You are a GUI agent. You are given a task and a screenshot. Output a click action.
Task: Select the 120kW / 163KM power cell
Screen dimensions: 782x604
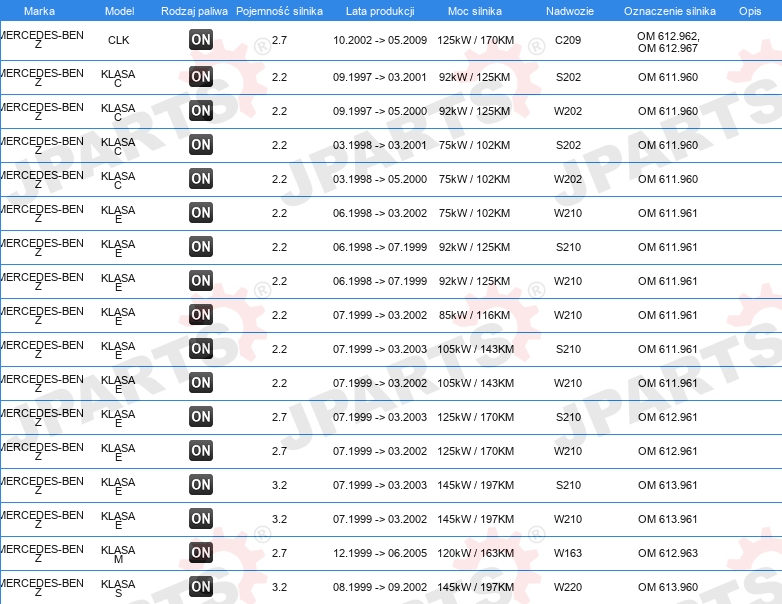tap(475, 553)
